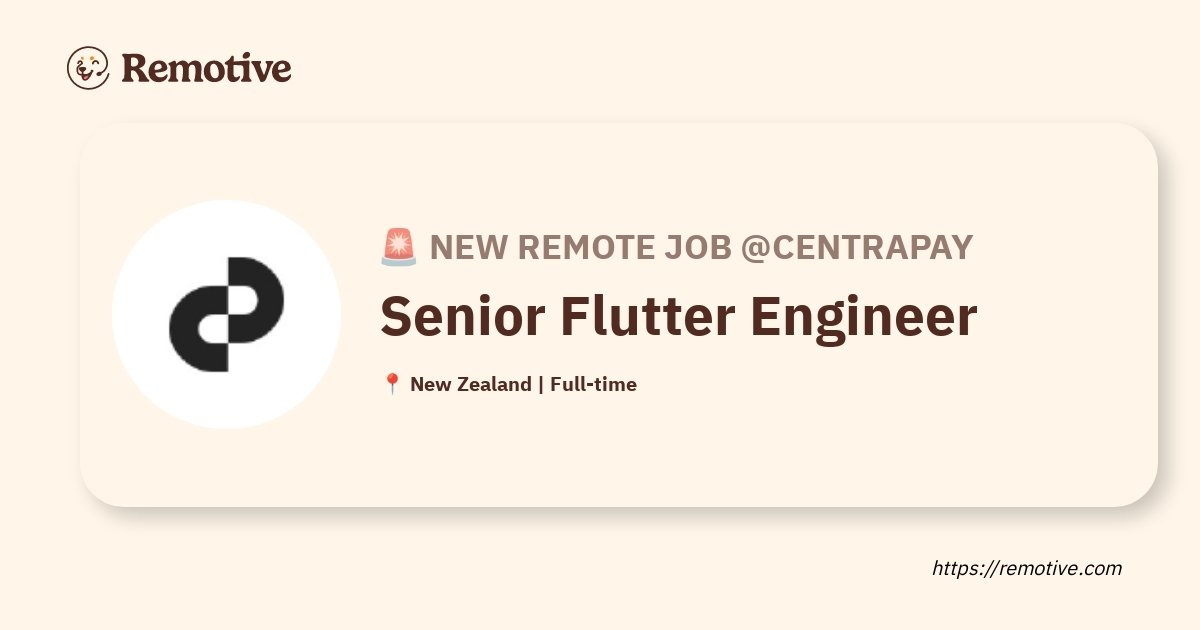Click the word Senior in the job title
Screen dimensions: 1200x630
(x=461, y=316)
